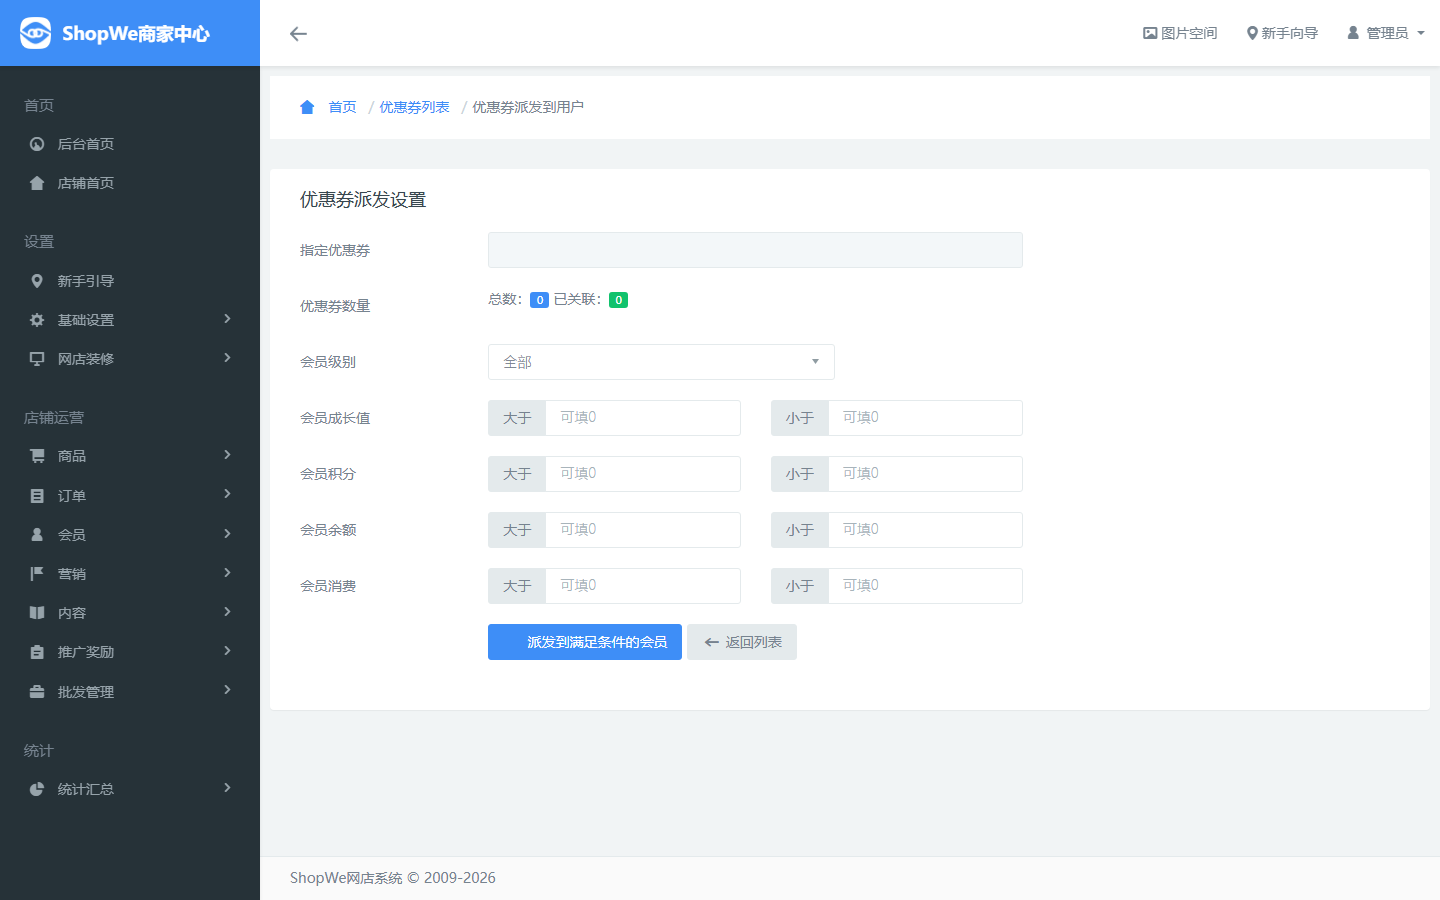Click the blue 总数 count badge
Viewport: 1440px width, 900px height.
tap(539, 300)
